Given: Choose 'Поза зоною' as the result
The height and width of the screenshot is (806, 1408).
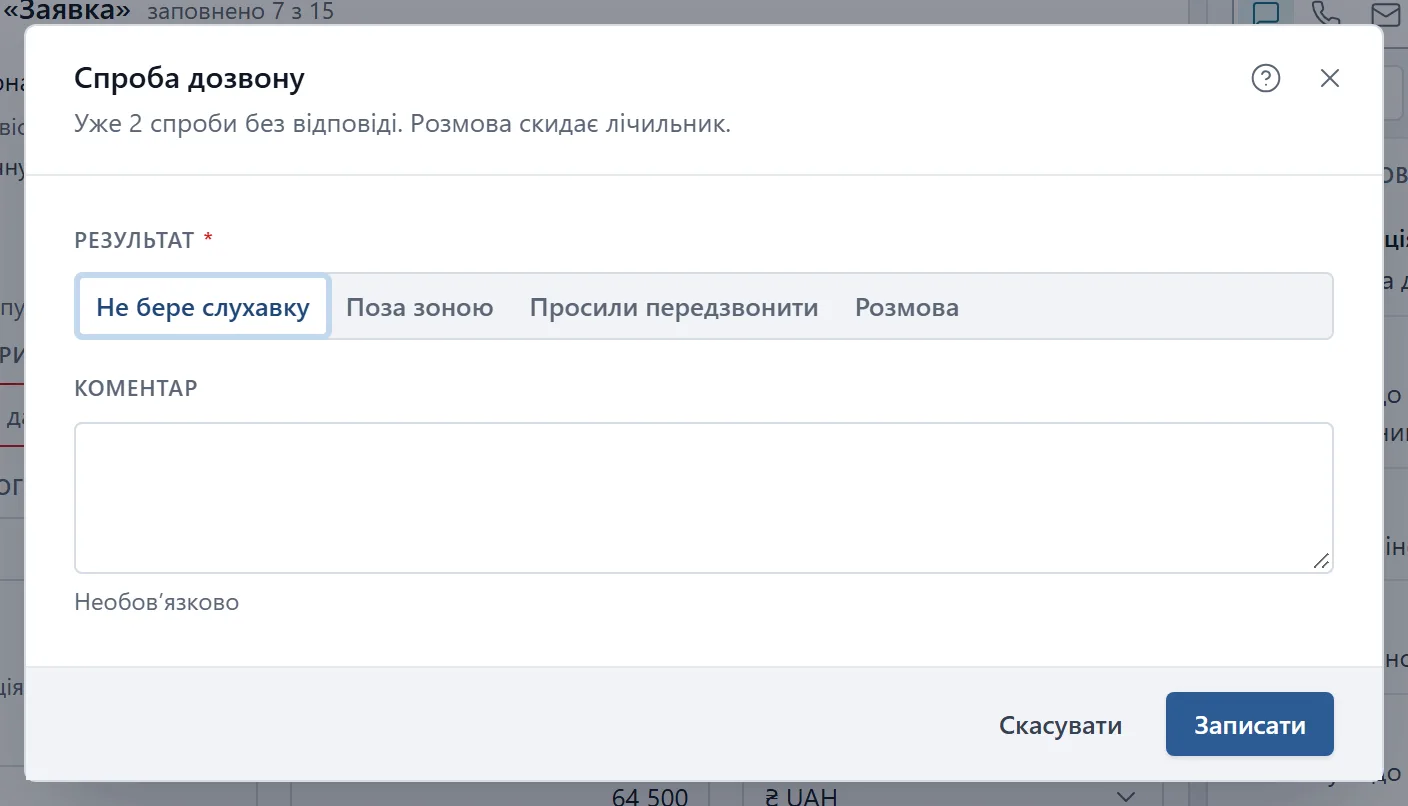Looking at the screenshot, I should click(x=420, y=307).
